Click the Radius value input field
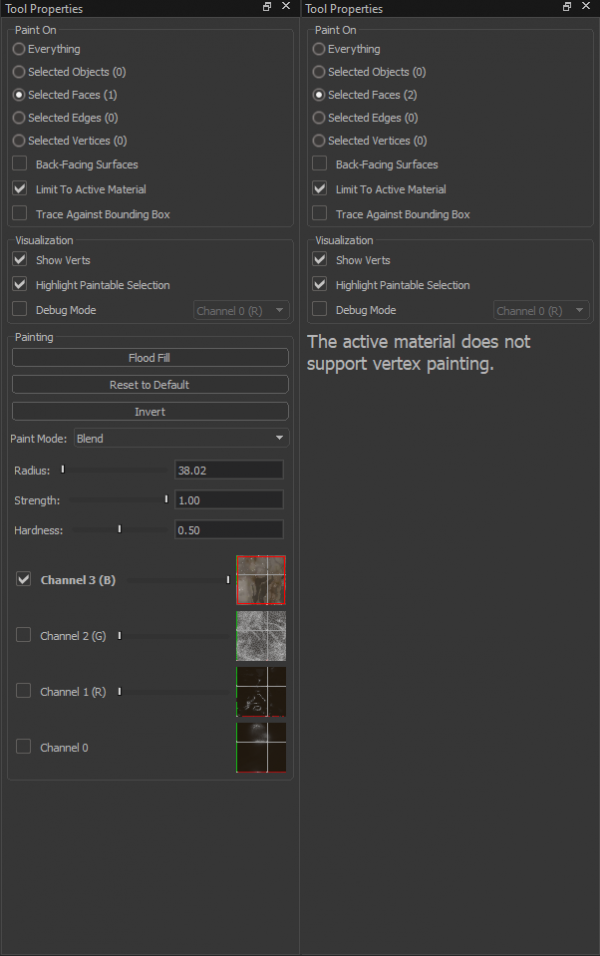 (228, 470)
